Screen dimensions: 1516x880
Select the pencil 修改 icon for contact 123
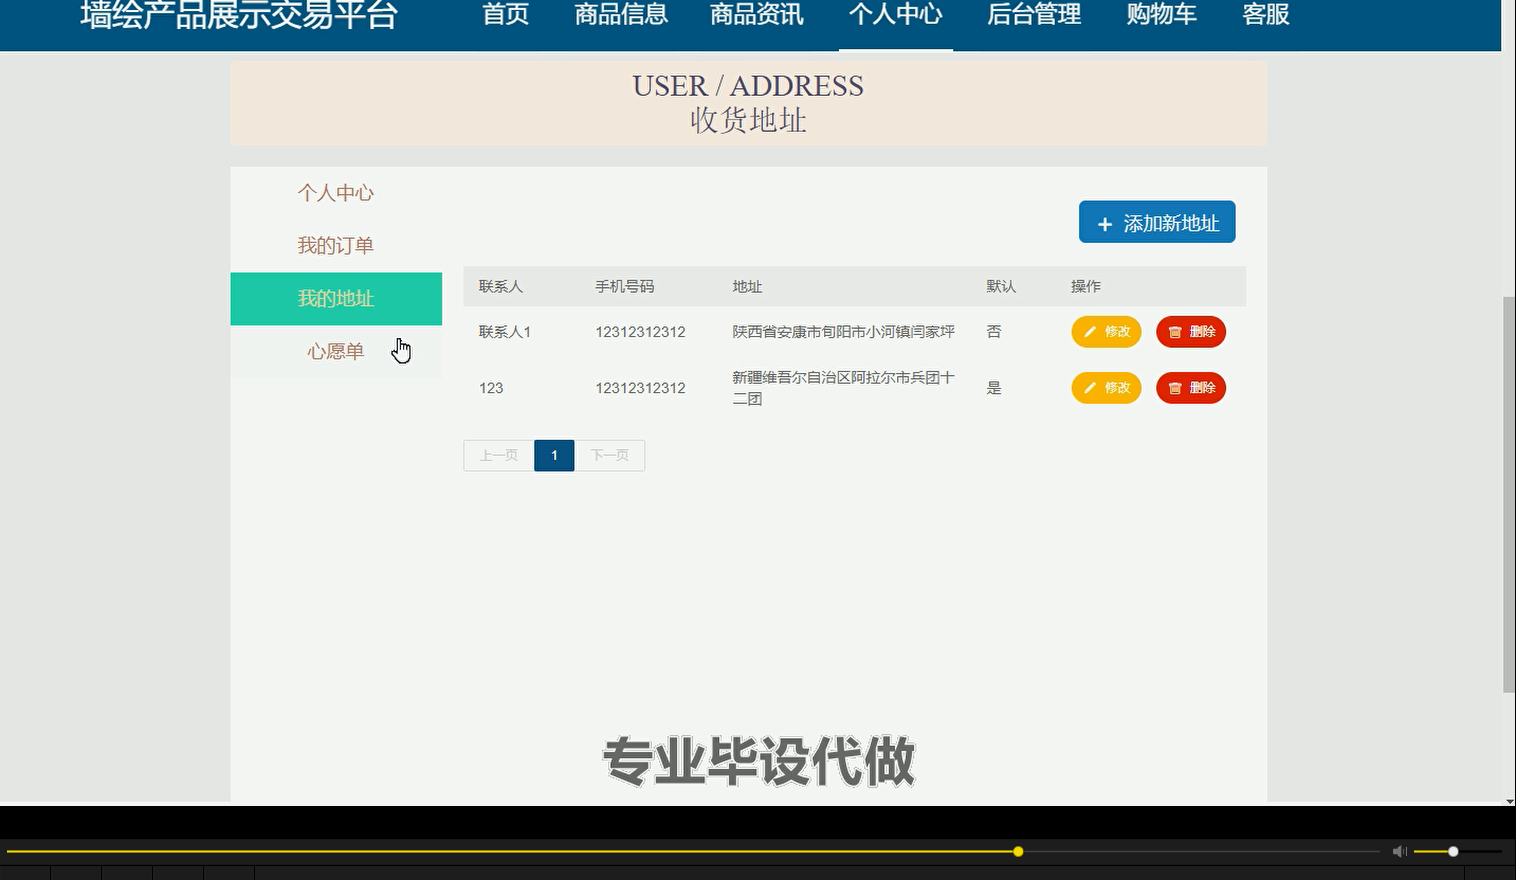[x=1089, y=387]
